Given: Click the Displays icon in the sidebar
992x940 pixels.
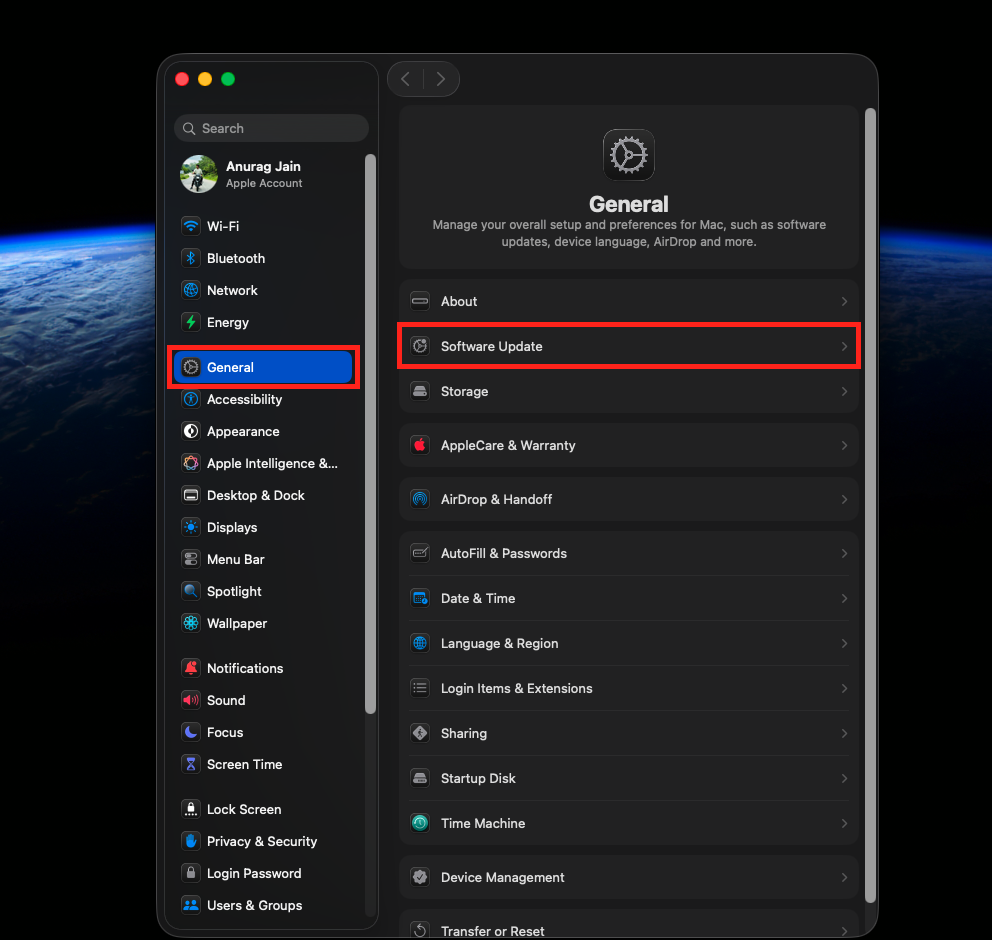Looking at the screenshot, I should 190,527.
